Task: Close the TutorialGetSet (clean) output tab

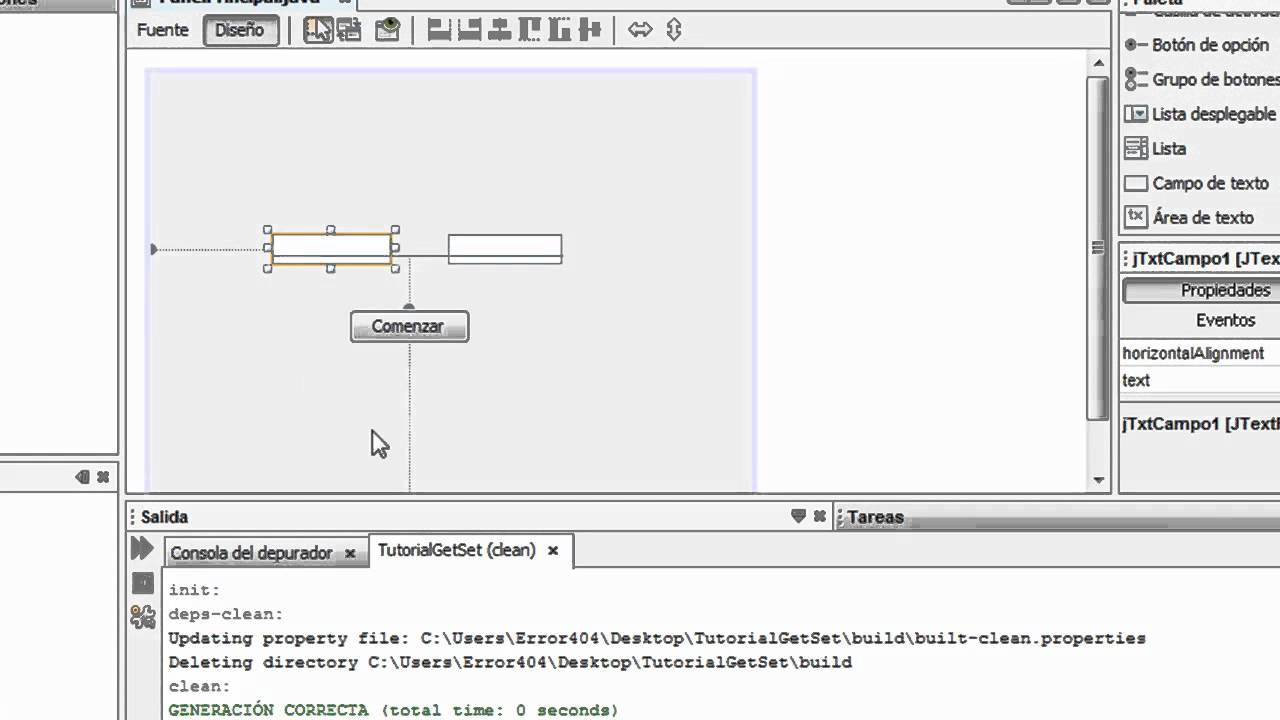Action: click(x=552, y=551)
